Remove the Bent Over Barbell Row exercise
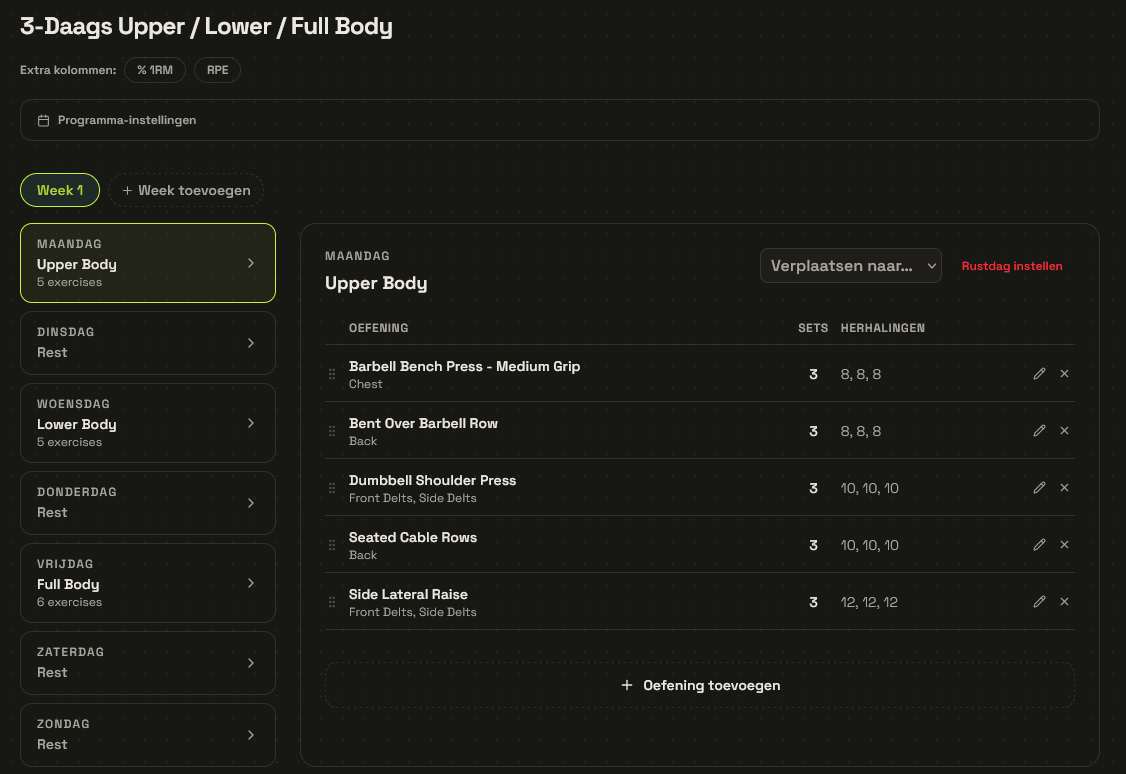The image size is (1126, 774). pos(1064,431)
